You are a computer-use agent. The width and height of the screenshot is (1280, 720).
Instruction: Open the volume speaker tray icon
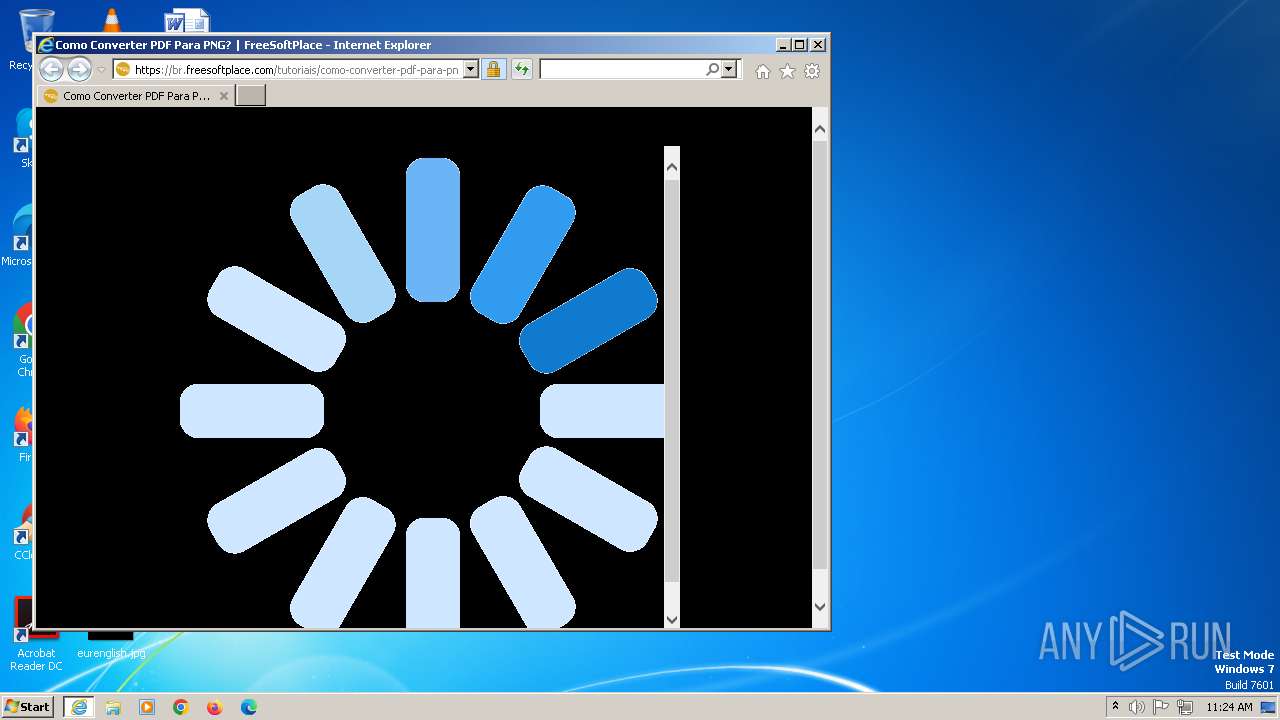pyautogui.click(x=1137, y=707)
